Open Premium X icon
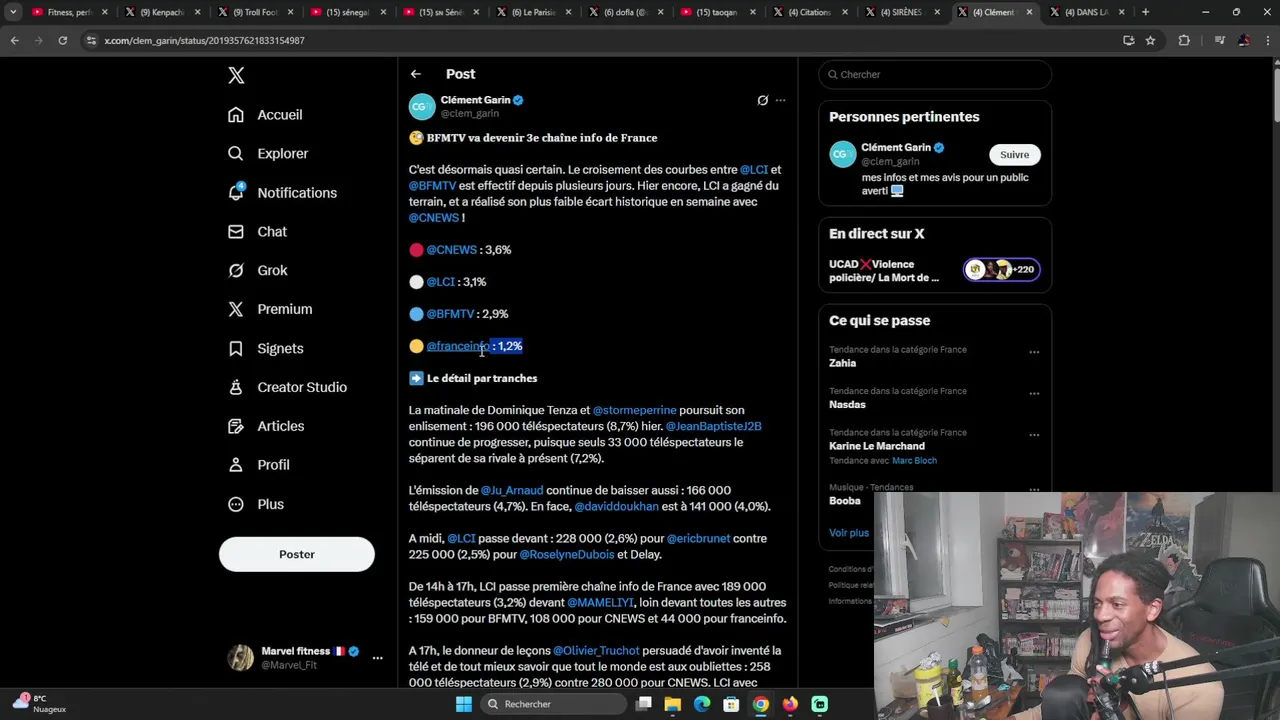The height and width of the screenshot is (720, 1280). [236, 309]
